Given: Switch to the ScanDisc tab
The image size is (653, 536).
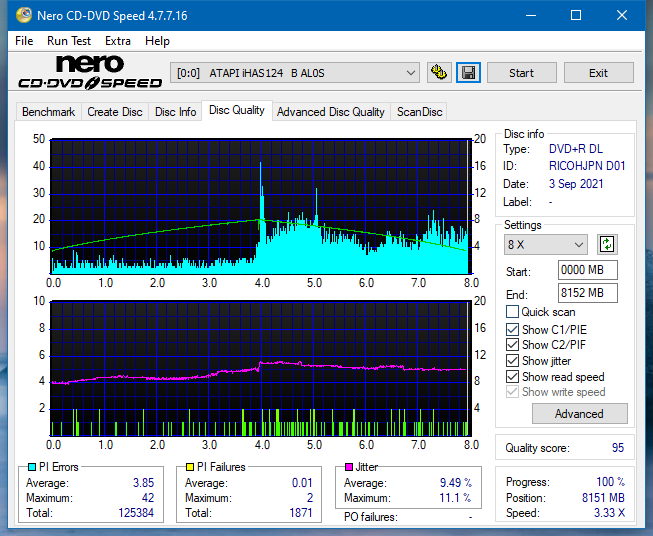Looking at the screenshot, I should tap(419, 112).
